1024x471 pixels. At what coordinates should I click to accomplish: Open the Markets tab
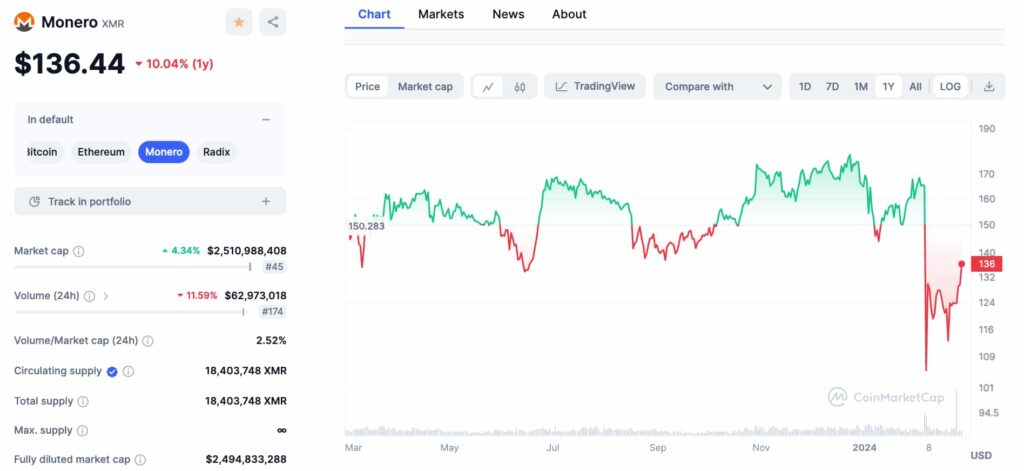441,14
